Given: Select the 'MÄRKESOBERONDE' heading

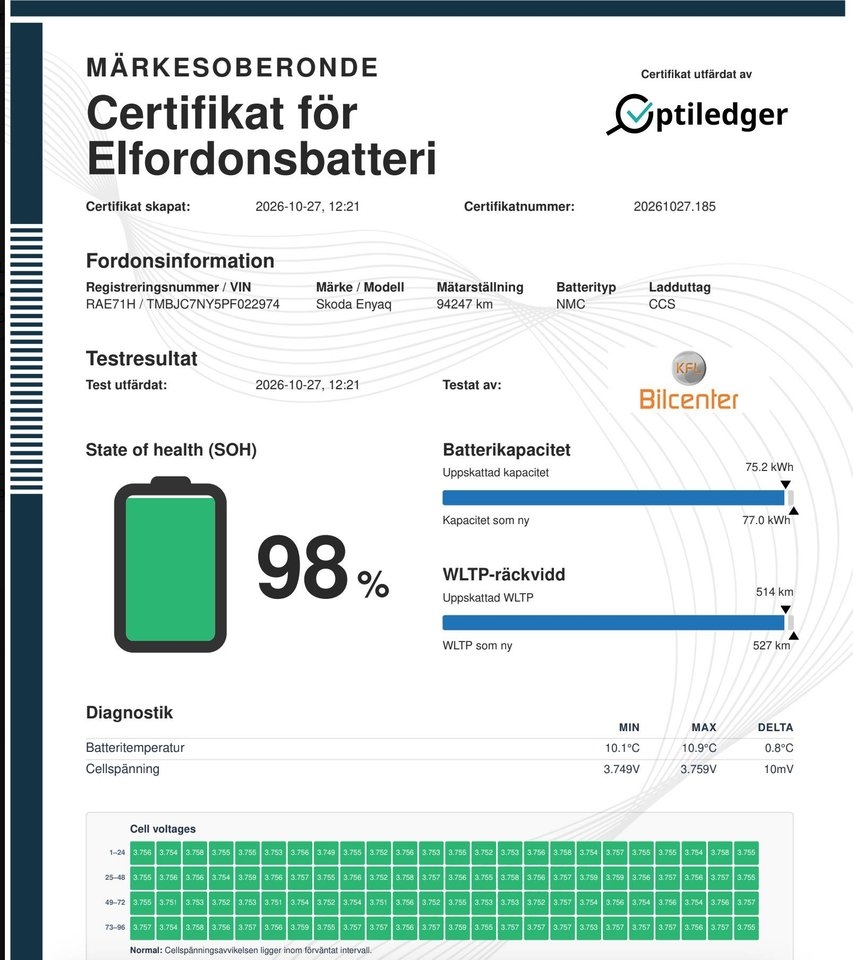Looking at the screenshot, I should click(x=232, y=67).
